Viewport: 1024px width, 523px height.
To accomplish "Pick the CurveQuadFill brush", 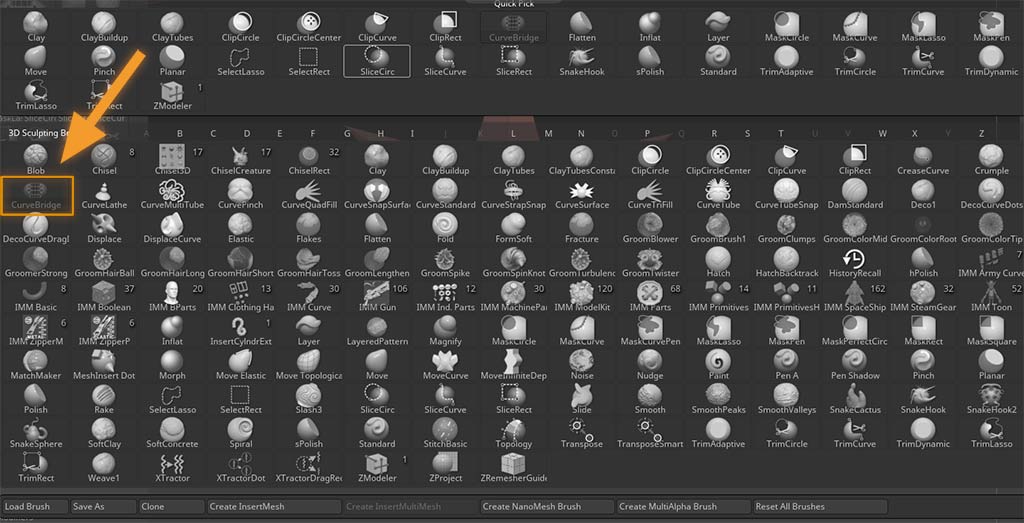I will tap(309, 194).
